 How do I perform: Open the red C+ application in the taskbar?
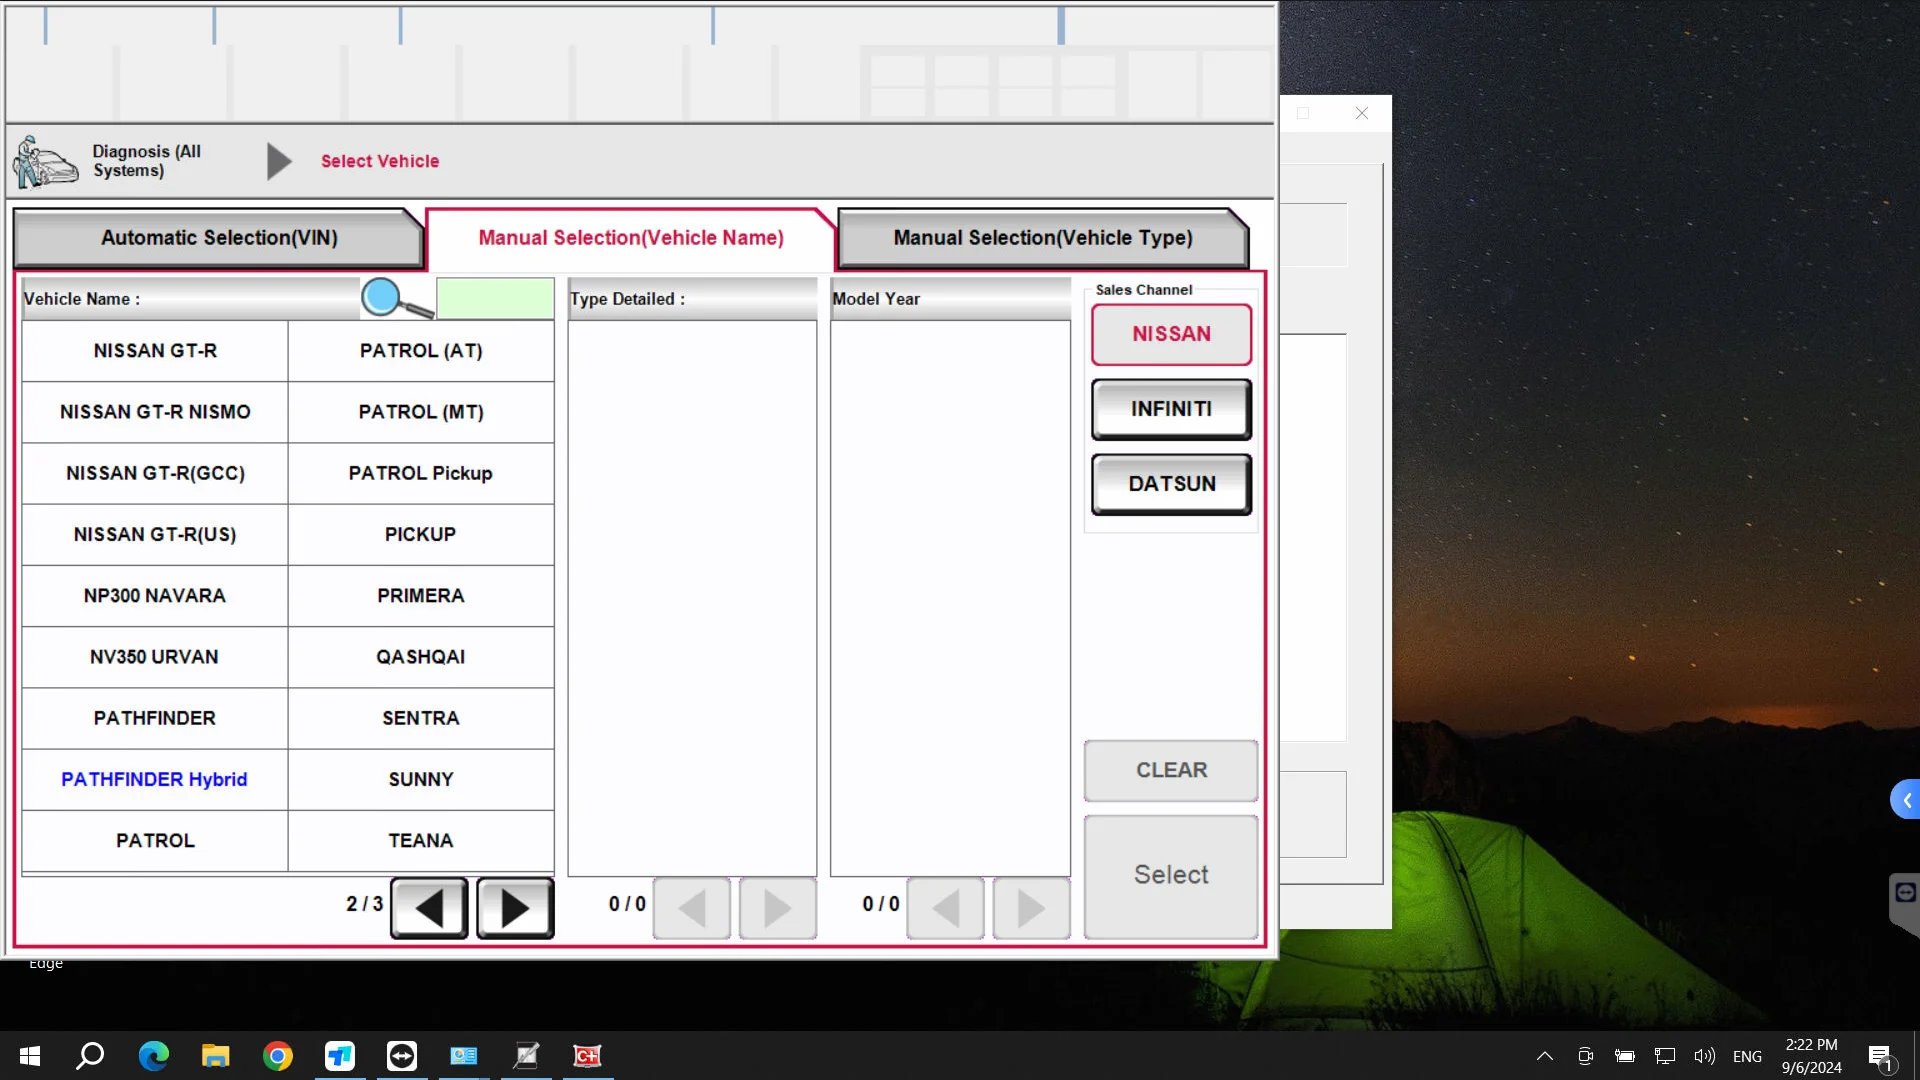(x=587, y=1055)
